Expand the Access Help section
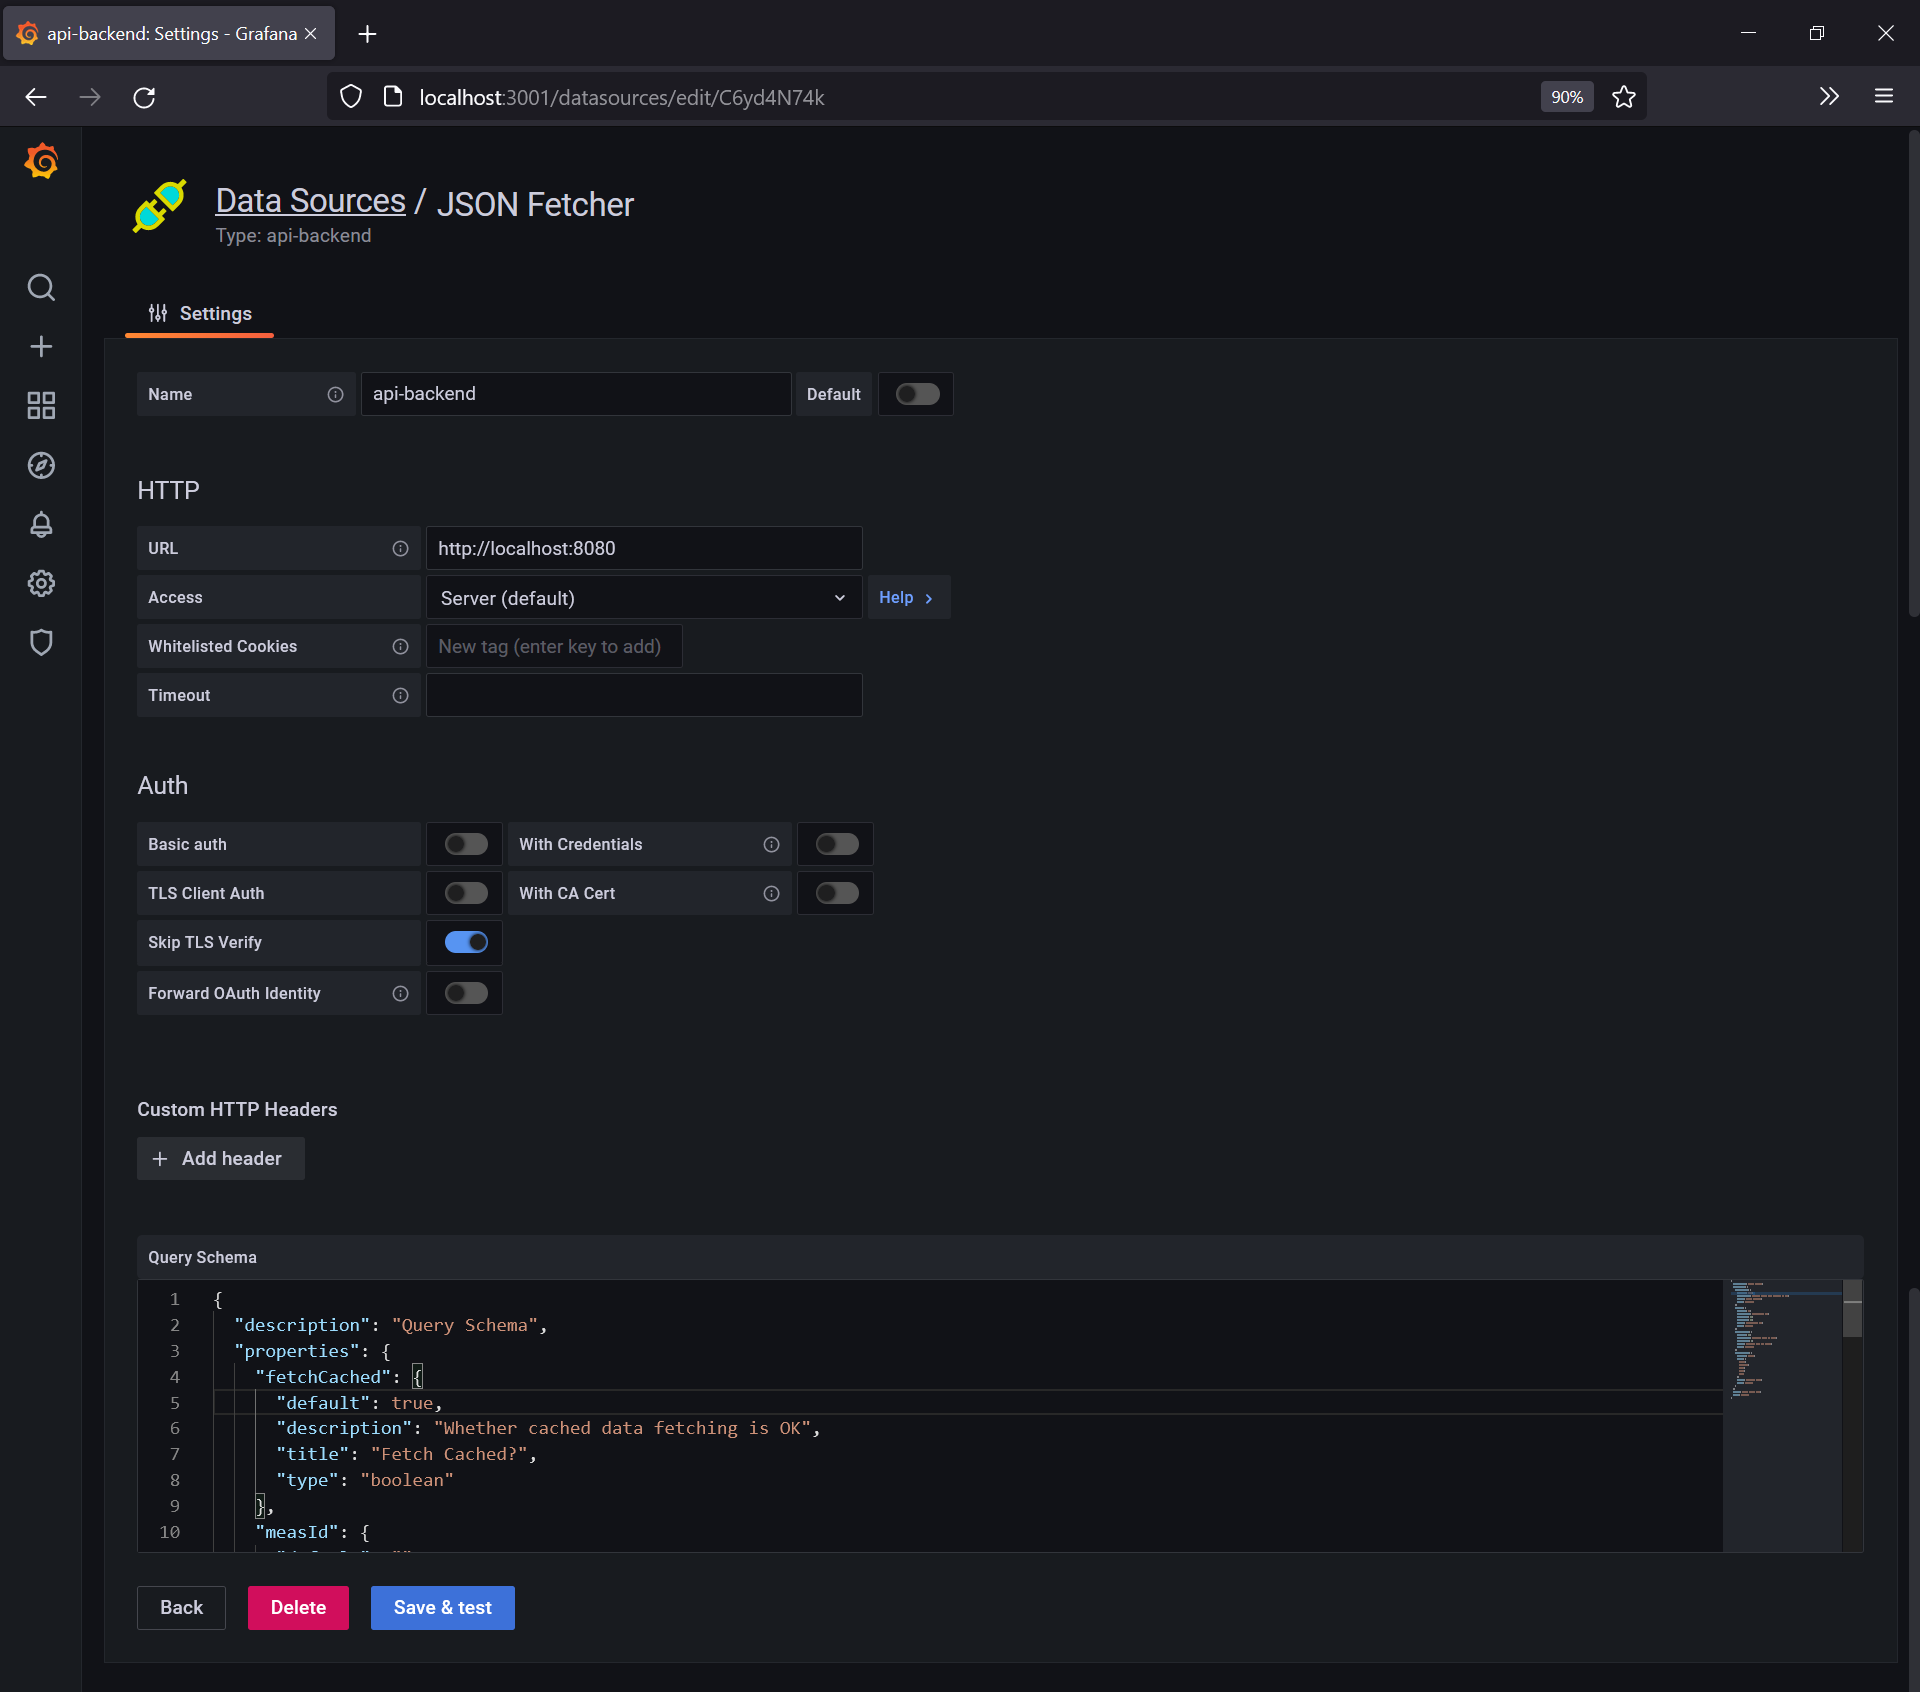This screenshot has width=1924, height=1692. click(x=908, y=598)
